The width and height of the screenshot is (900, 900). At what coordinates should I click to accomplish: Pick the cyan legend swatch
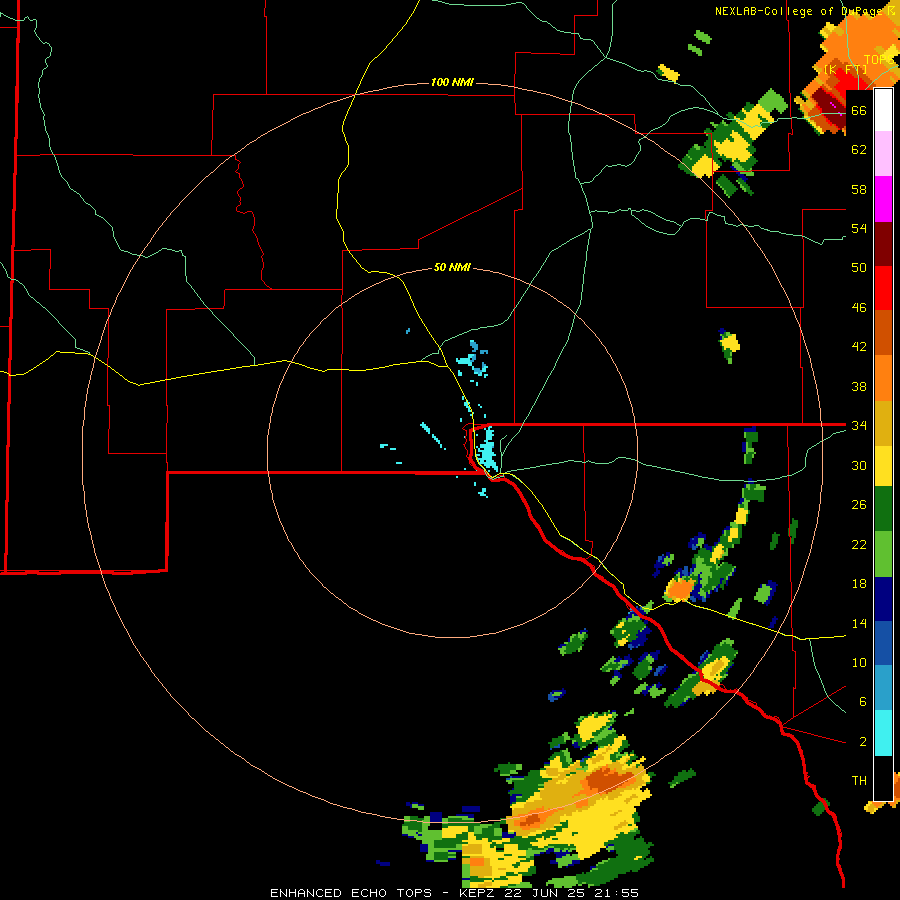pos(883,733)
